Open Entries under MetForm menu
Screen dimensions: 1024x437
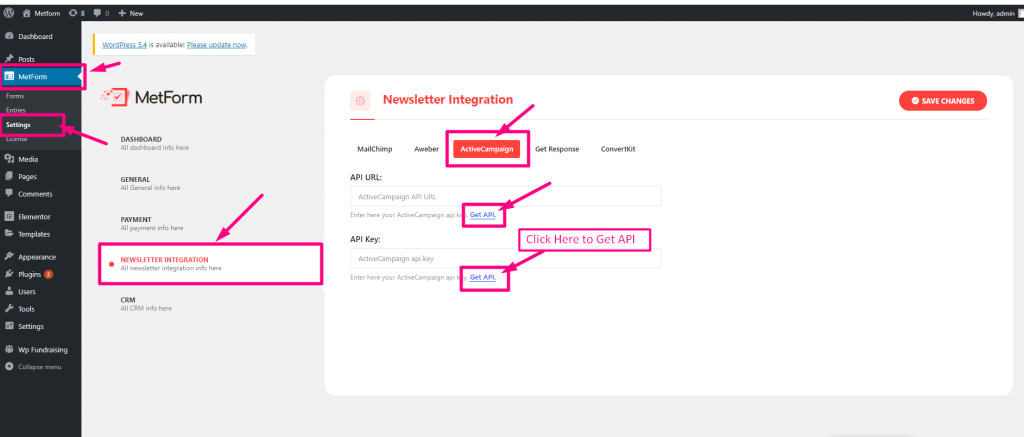[x=16, y=110]
